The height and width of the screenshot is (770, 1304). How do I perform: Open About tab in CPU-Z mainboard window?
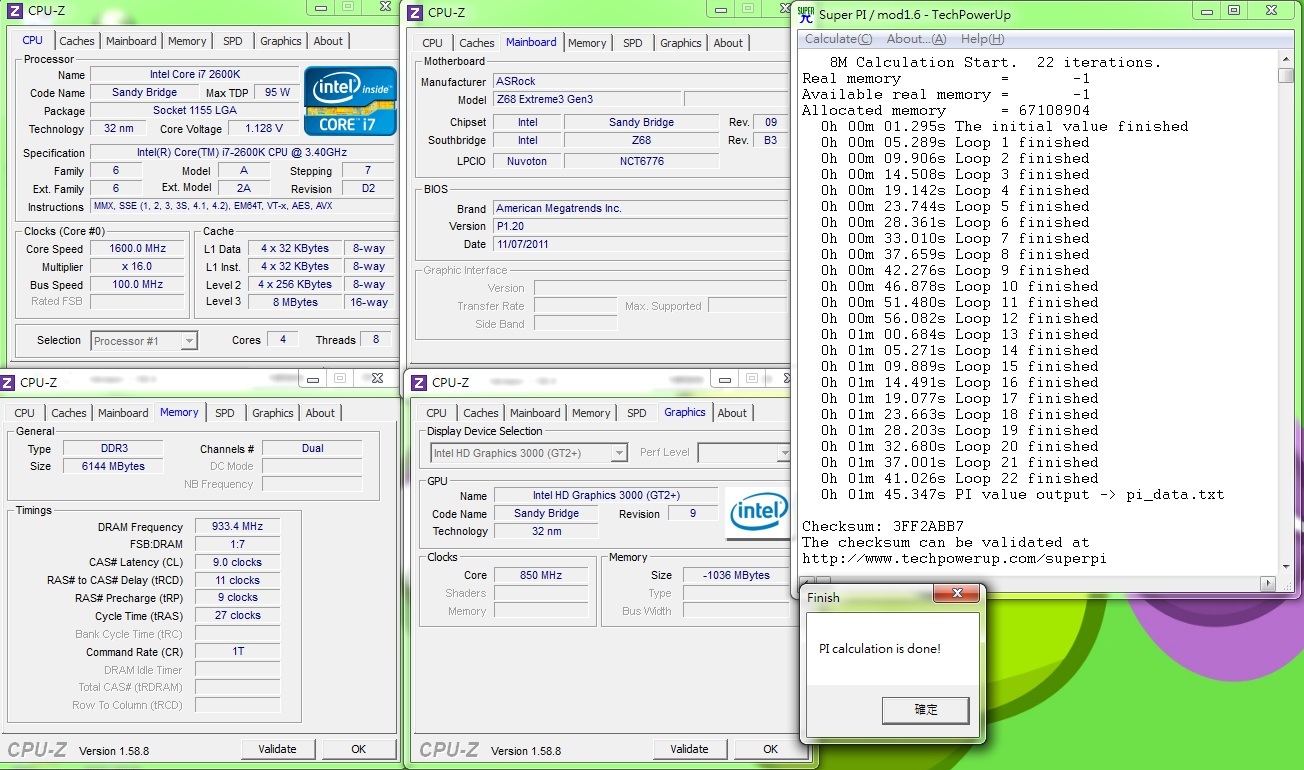728,43
